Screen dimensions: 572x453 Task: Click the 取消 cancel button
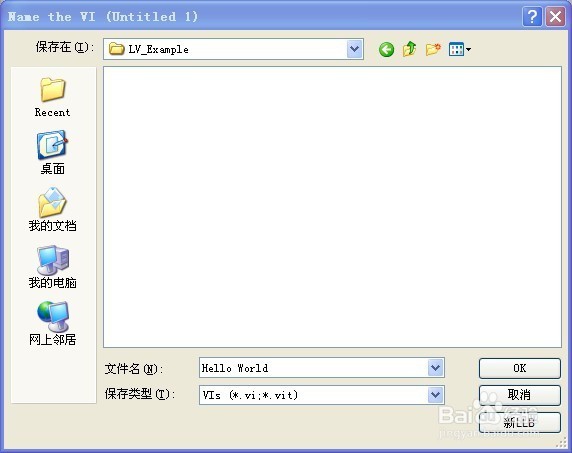(519, 395)
